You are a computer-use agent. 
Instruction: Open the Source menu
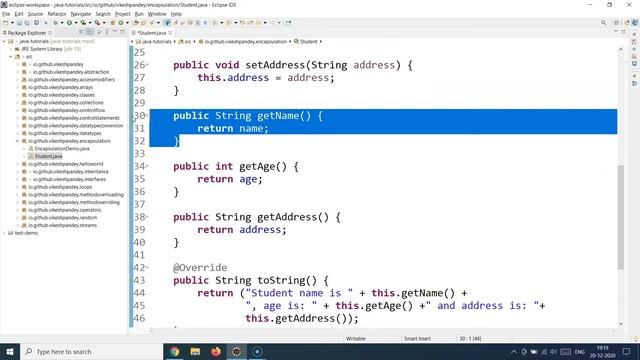(x=35, y=14)
